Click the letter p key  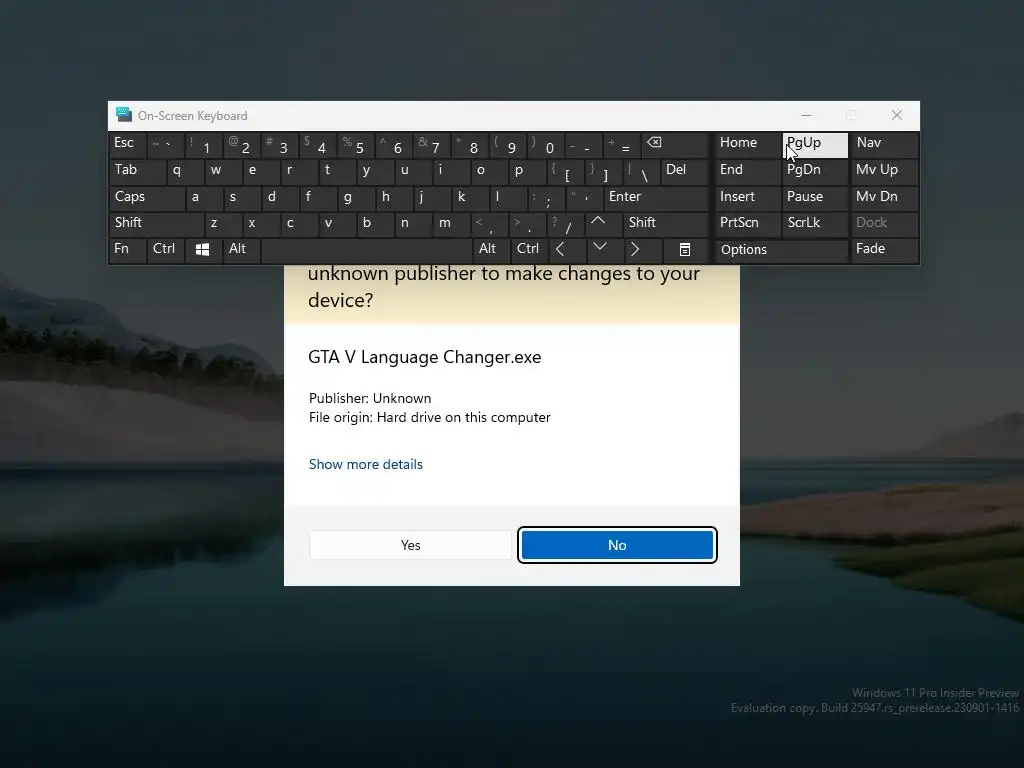coord(527,170)
